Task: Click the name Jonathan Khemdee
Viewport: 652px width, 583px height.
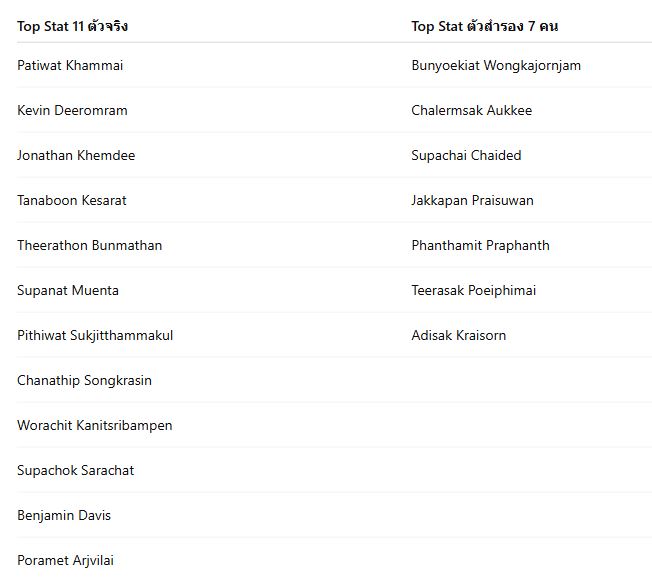Action: click(x=76, y=155)
